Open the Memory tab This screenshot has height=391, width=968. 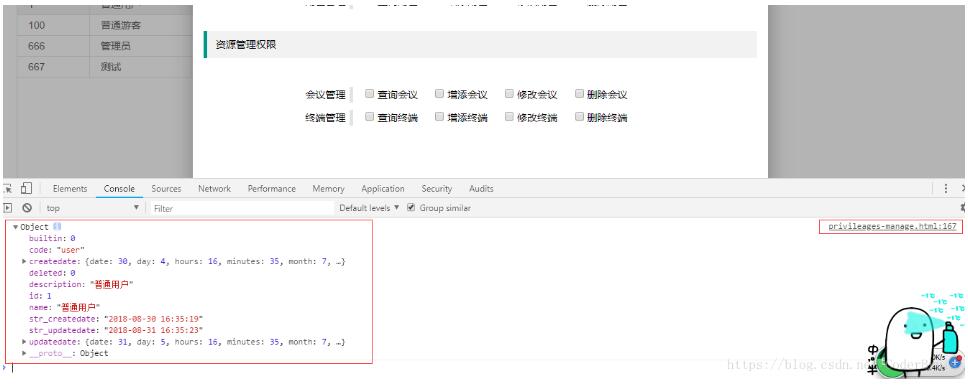tap(328, 189)
